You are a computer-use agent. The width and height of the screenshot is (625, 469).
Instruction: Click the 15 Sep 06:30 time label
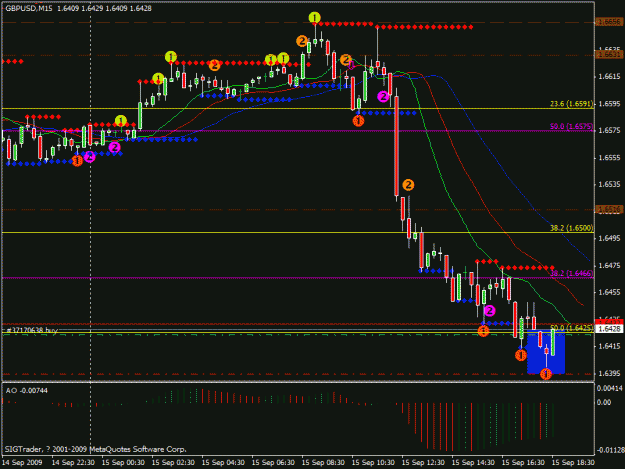click(x=273, y=463)
